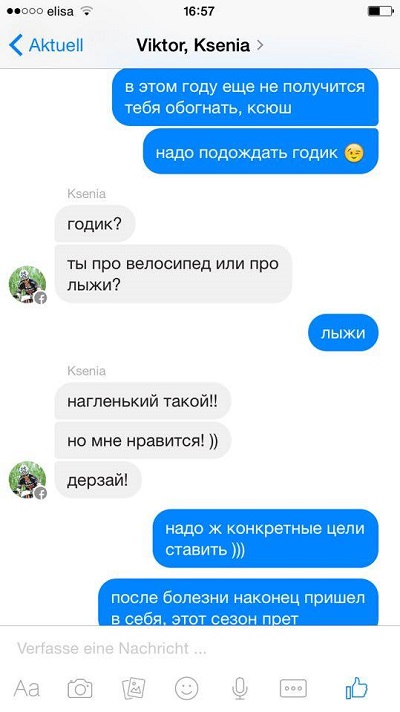Image resolution: width=400 pixels, height=712 pixels.
Task: Open the photo gallery icon
Action: (133, 688)
